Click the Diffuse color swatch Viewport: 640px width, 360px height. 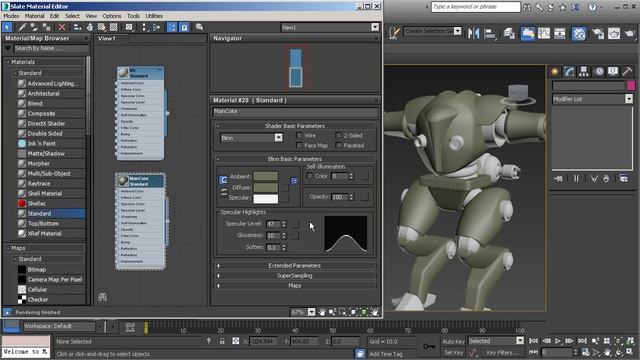[x=266, y=187]
